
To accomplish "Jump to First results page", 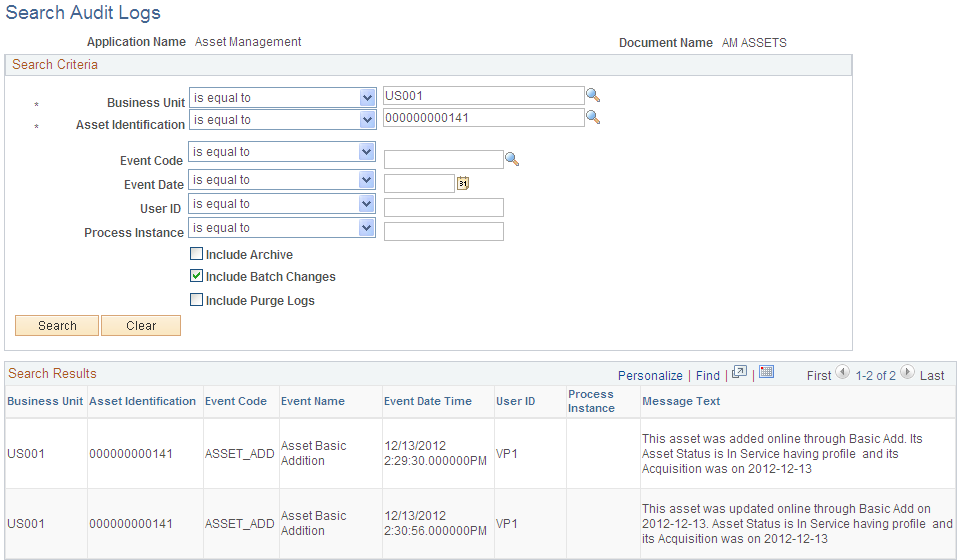I will coord(819,375).
